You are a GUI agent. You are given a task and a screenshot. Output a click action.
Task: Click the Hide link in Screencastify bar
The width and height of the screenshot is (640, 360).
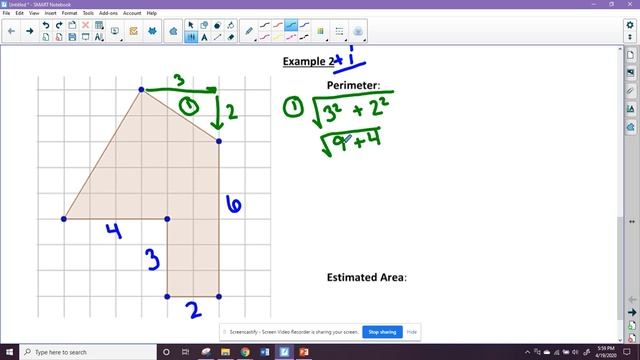411,332
